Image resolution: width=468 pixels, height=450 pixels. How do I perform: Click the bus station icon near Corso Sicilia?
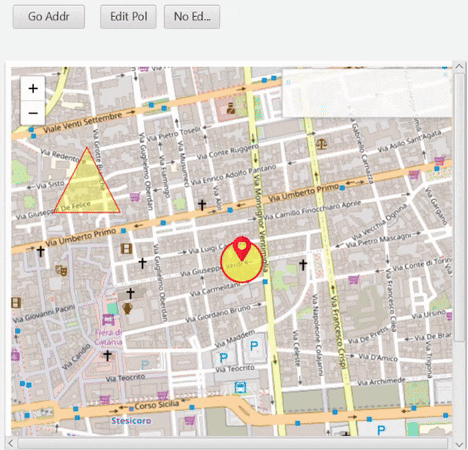(240, 388)
